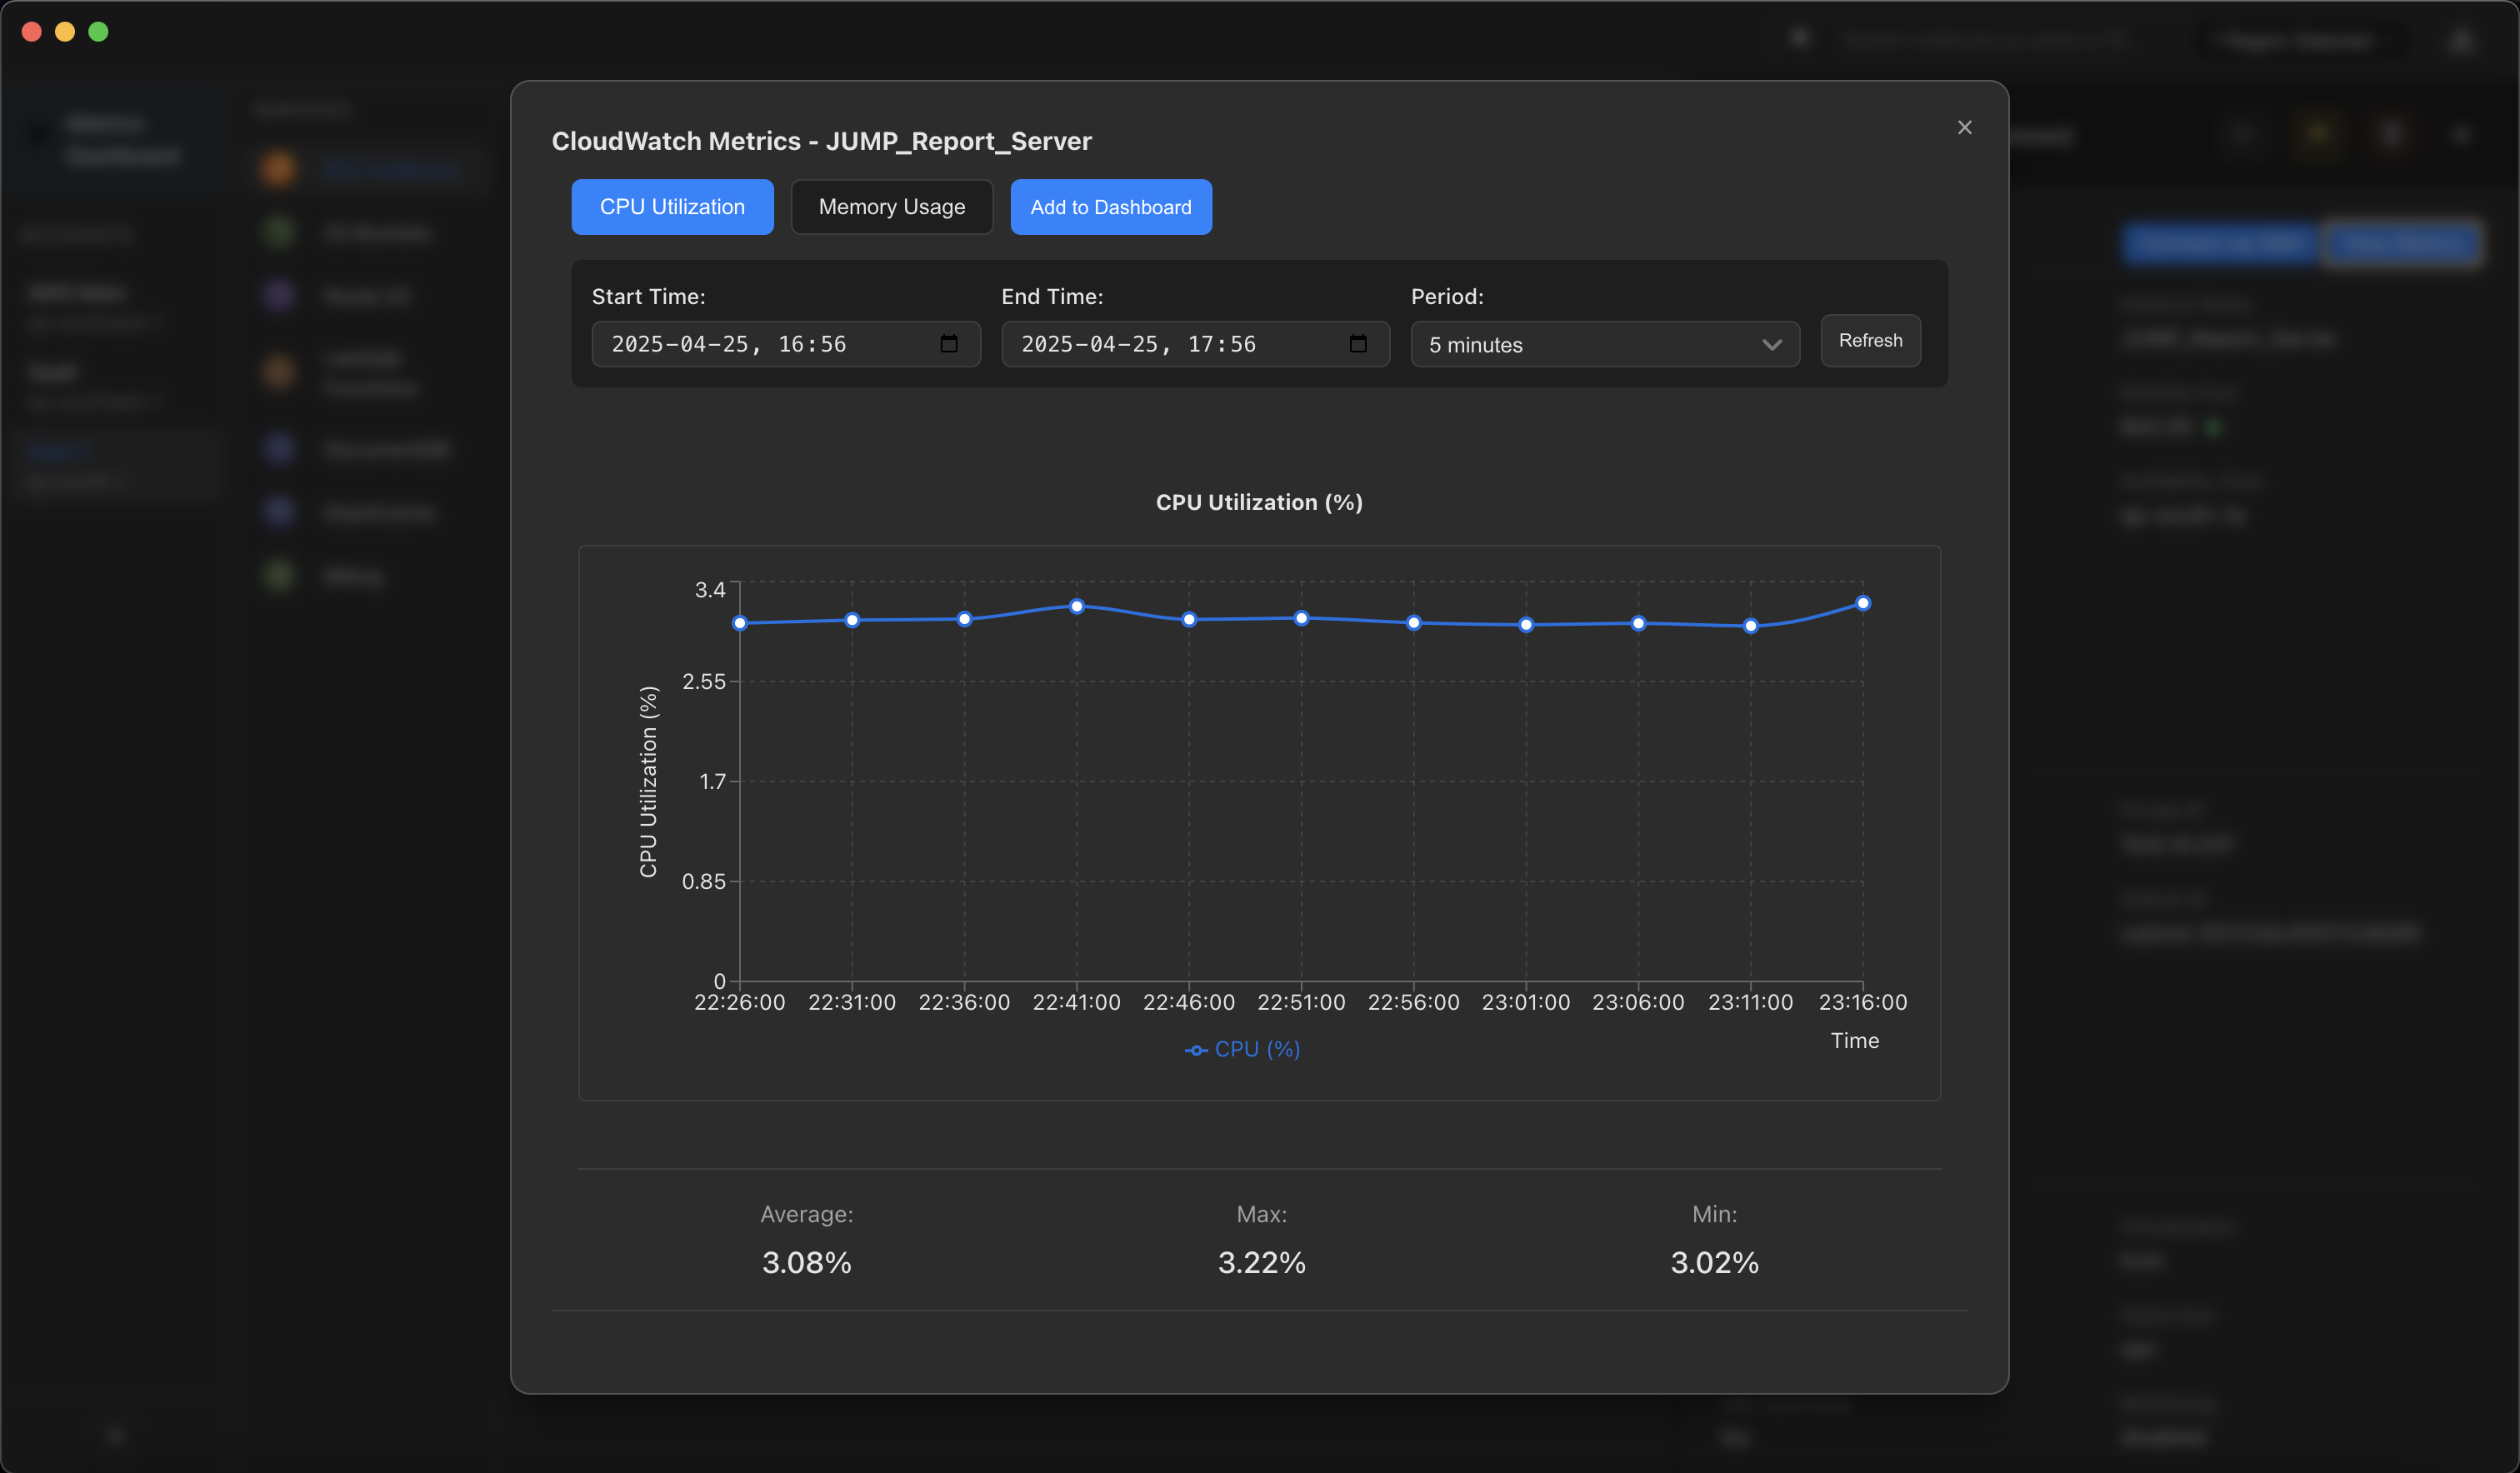Click the CPU Utilization (%) chart title

[x=1259, y=502]
